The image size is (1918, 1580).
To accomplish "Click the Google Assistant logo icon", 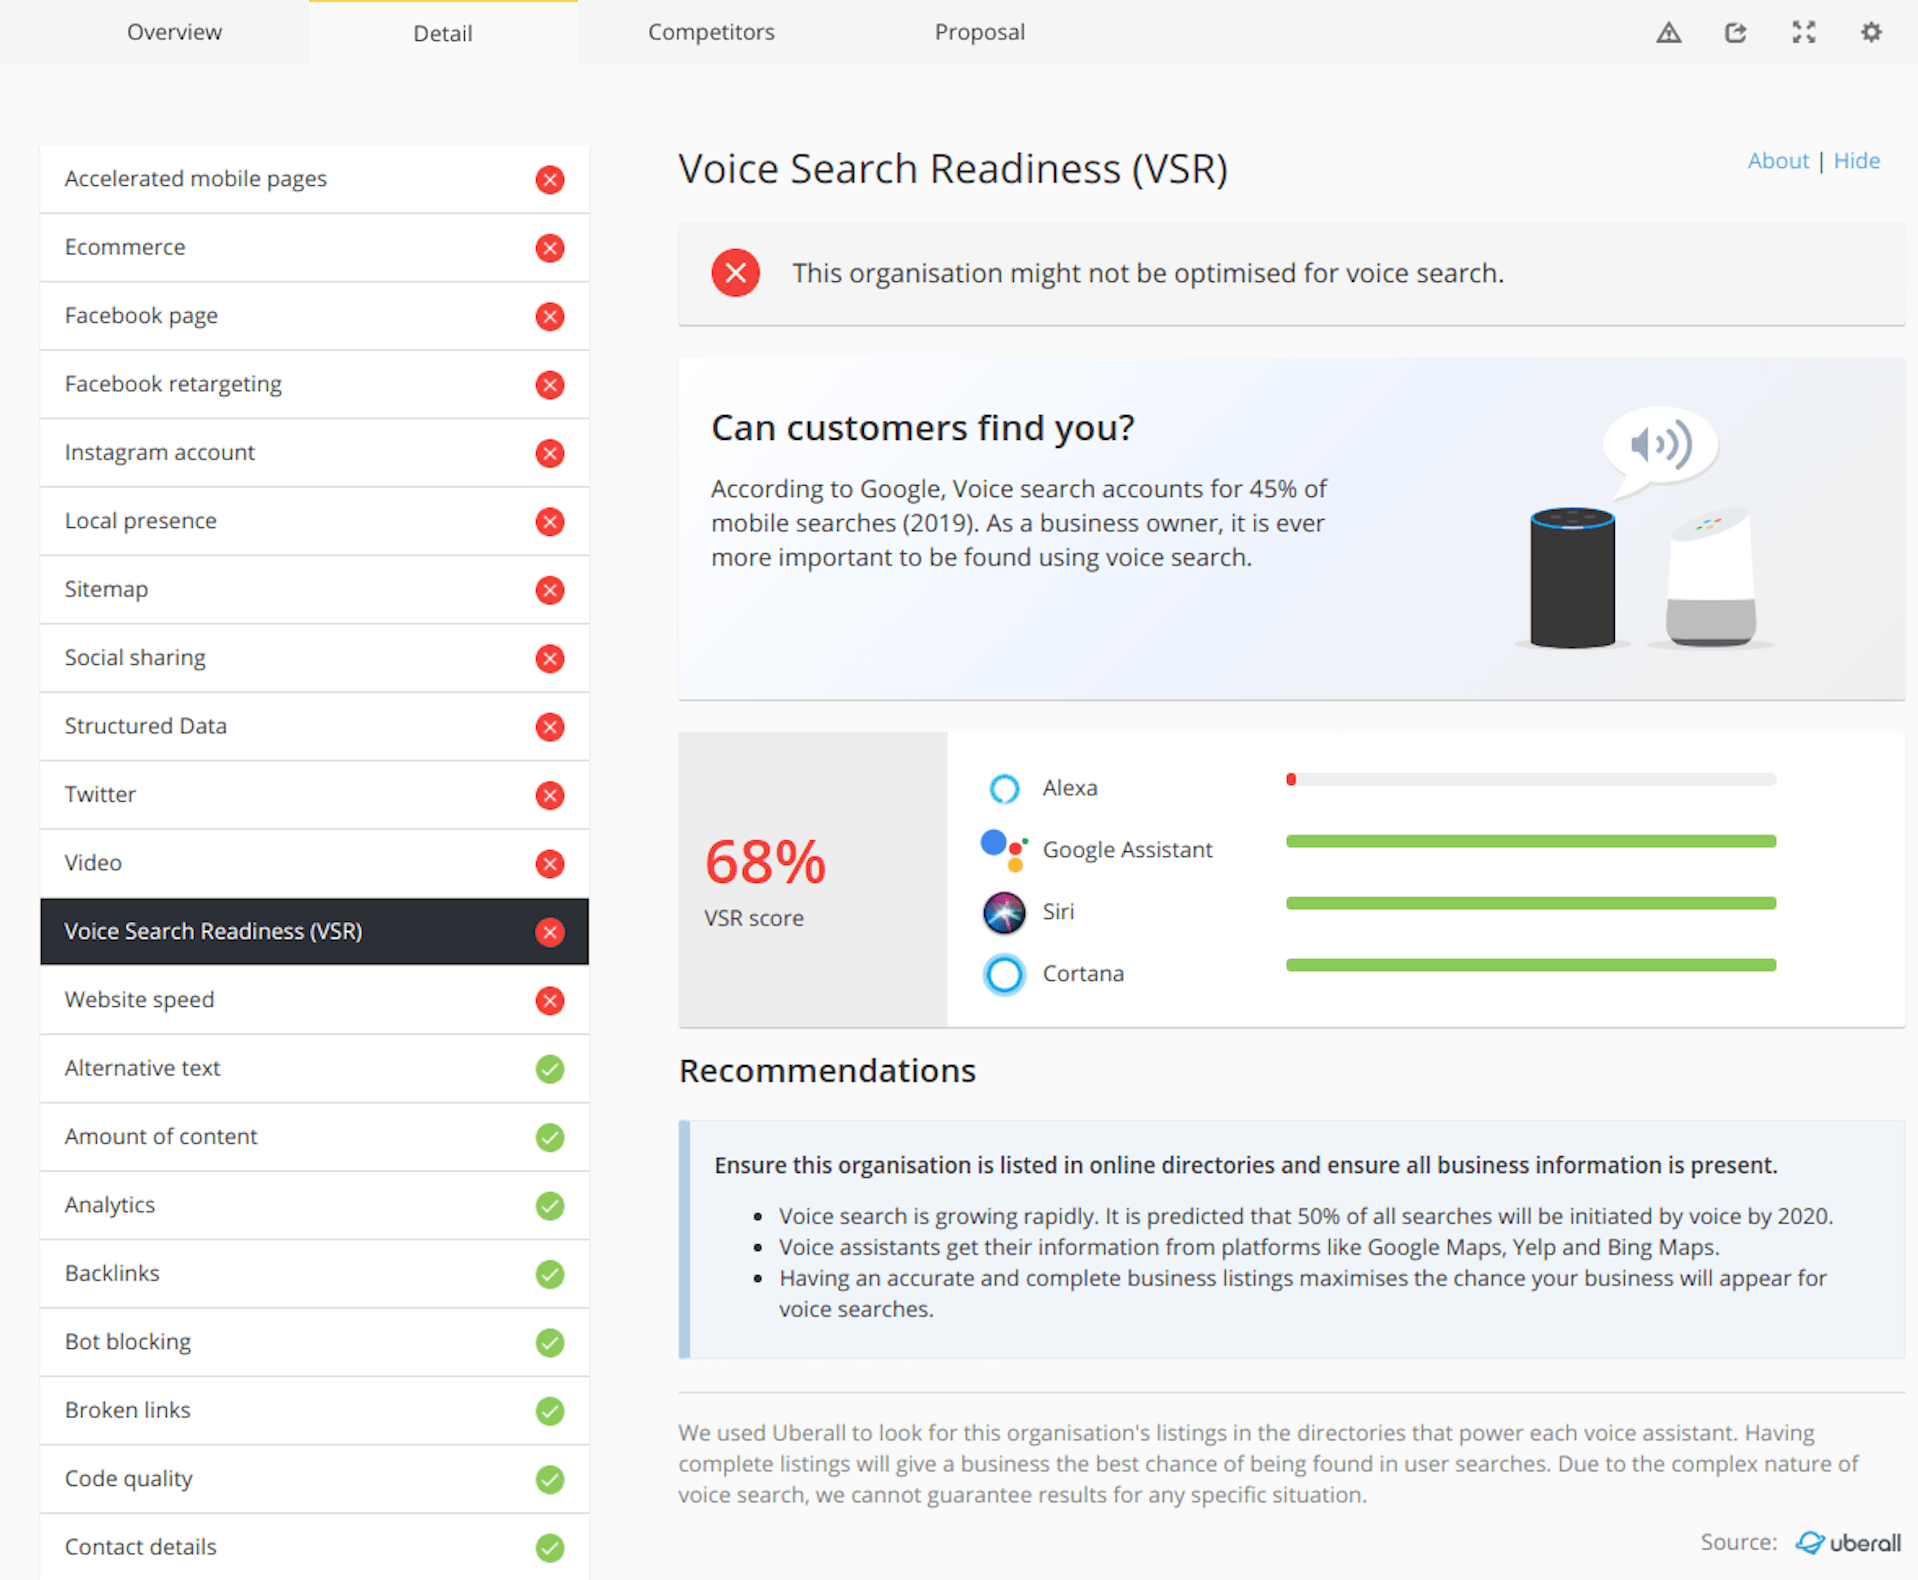I will coord(1004,850).
